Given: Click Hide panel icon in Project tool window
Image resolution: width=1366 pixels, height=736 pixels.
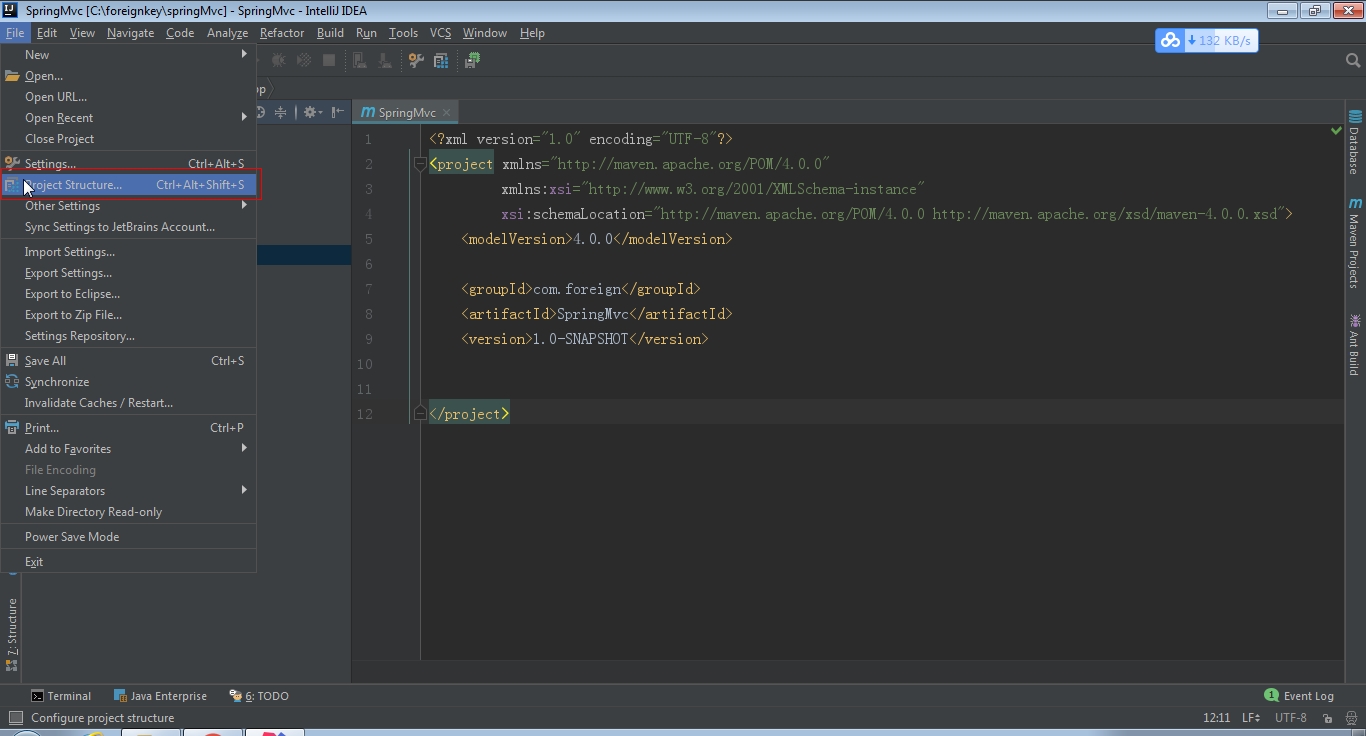Looking at the screenshot, I should click(x=338, y=112).
